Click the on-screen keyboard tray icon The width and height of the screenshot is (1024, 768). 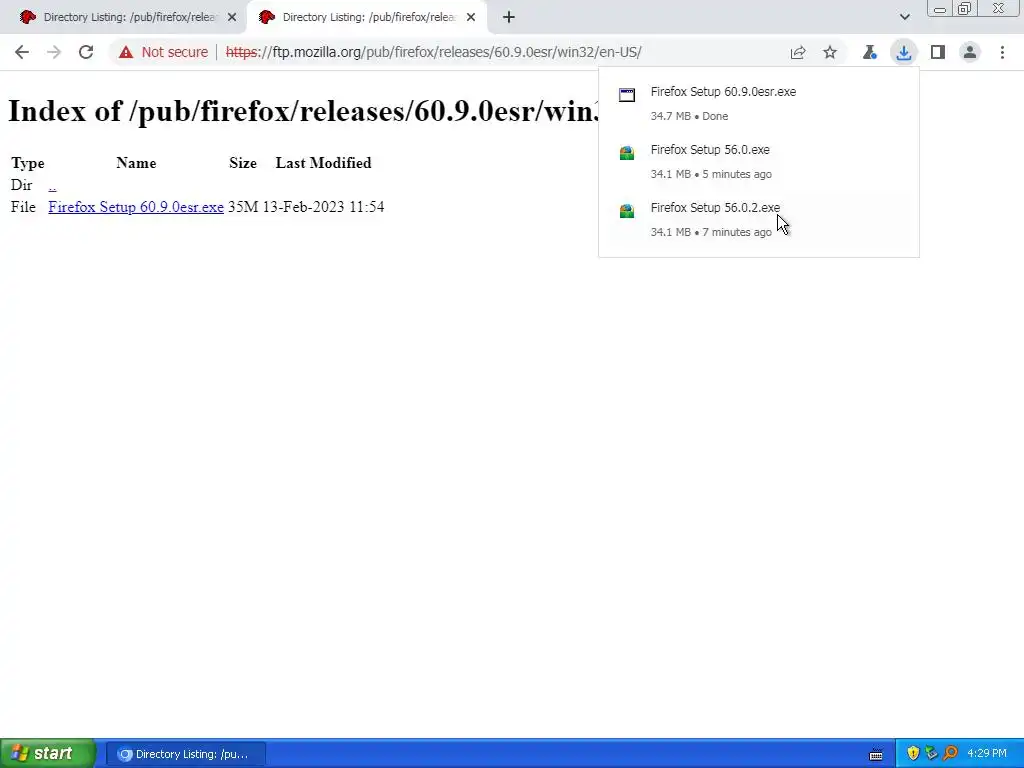876,754
